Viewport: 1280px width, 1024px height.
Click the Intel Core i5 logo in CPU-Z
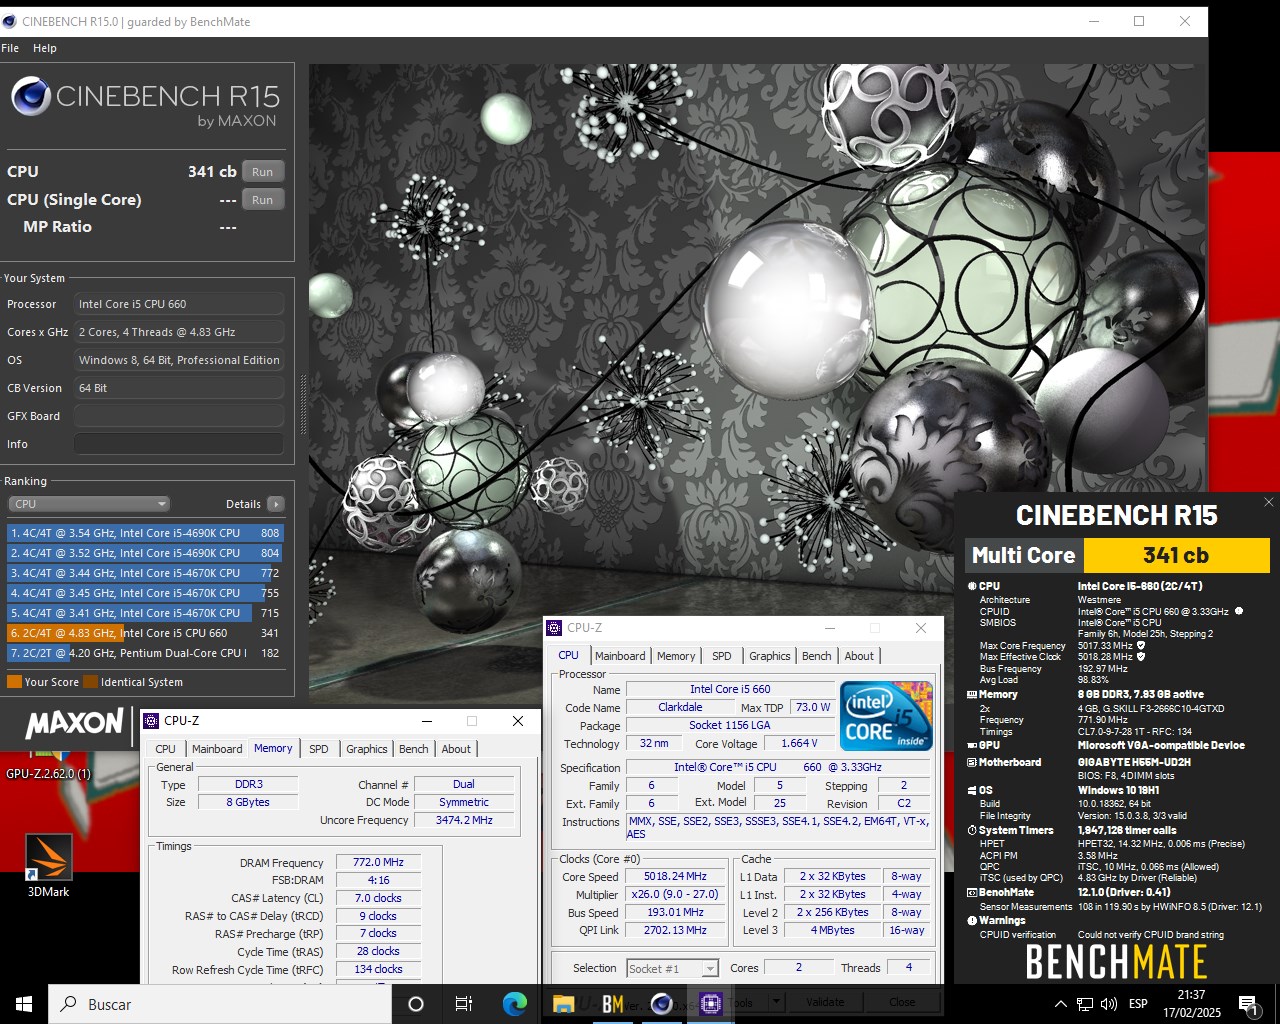point(887,716)
